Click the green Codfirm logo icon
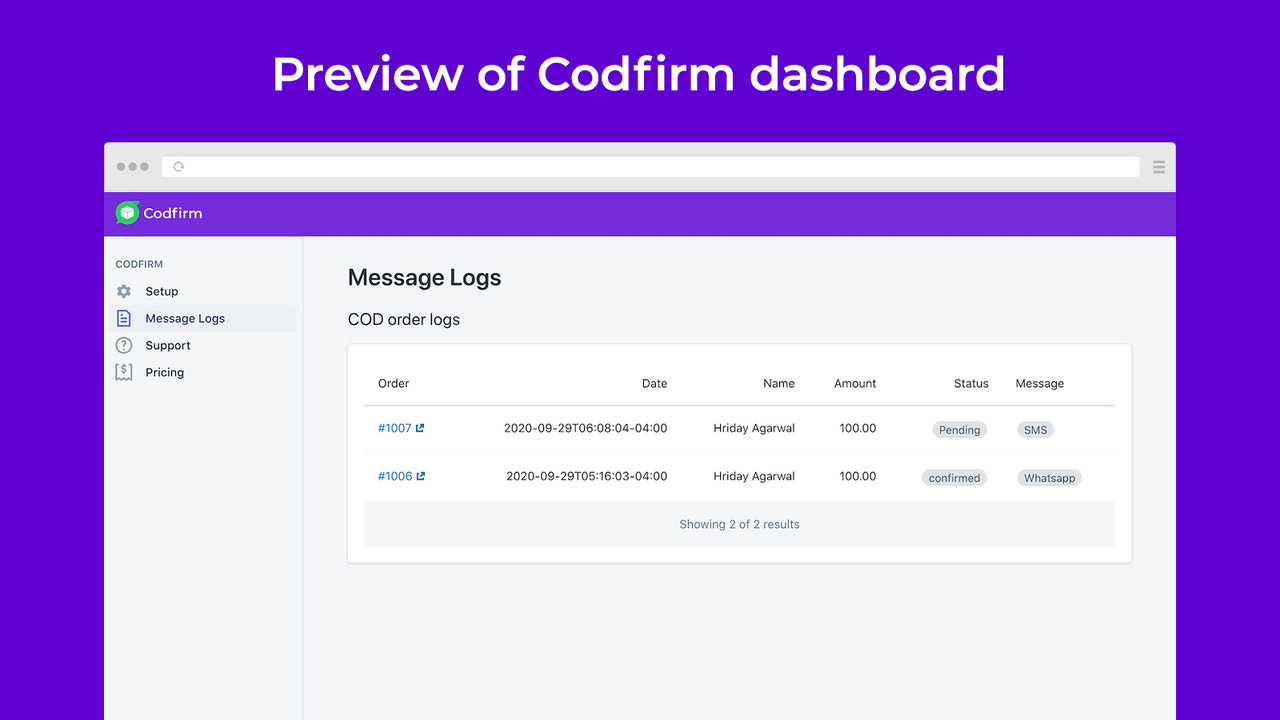The height and width of the screenshot is (720, 1280). 129,213
